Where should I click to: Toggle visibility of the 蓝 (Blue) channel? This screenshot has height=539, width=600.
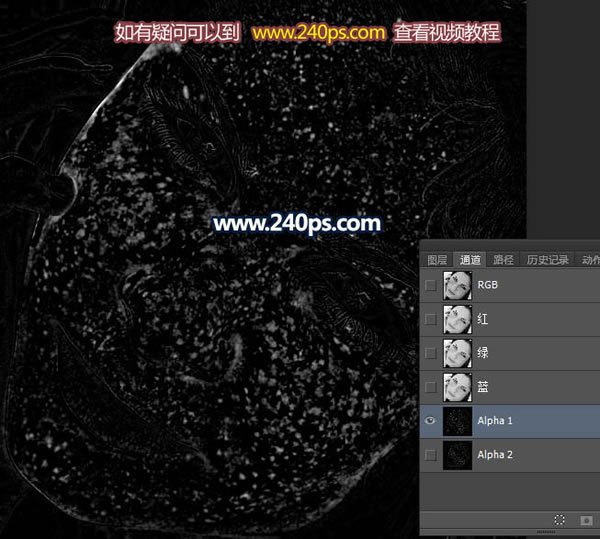(430, 387)
